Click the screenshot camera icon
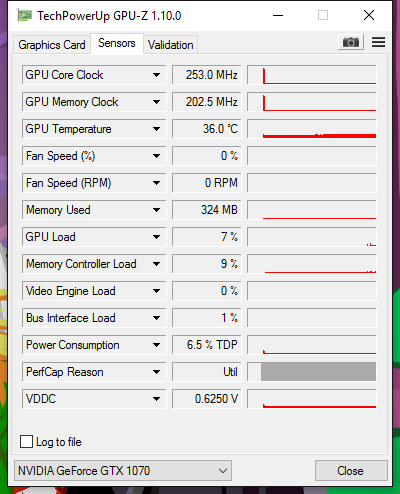 [351, 42]
